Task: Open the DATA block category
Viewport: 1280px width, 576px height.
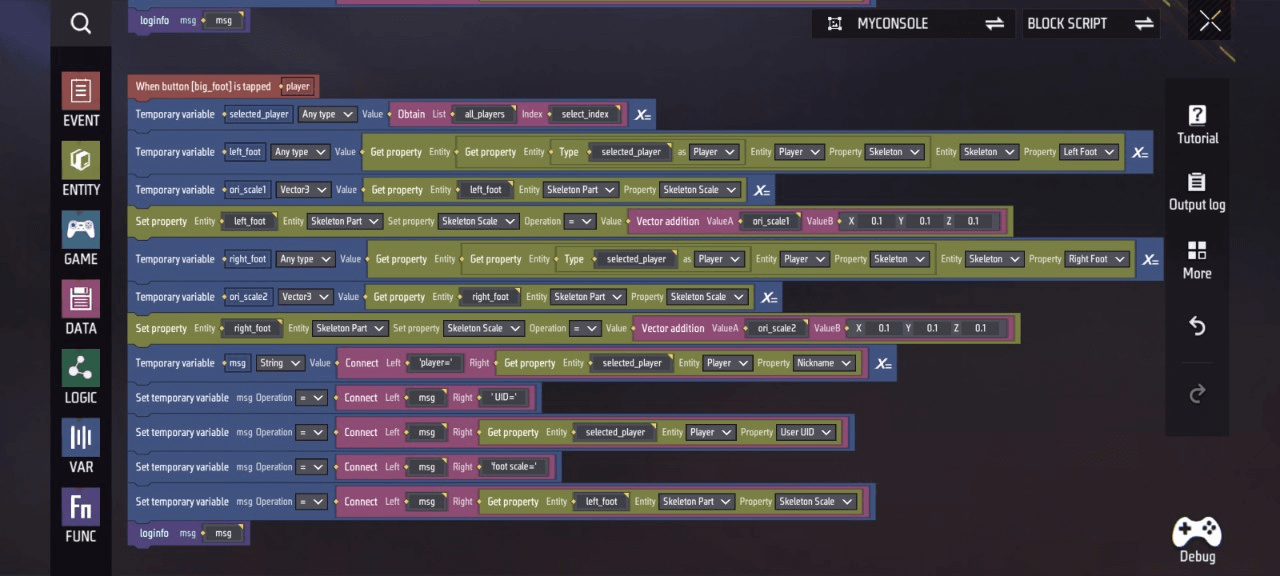Action: 81,307
